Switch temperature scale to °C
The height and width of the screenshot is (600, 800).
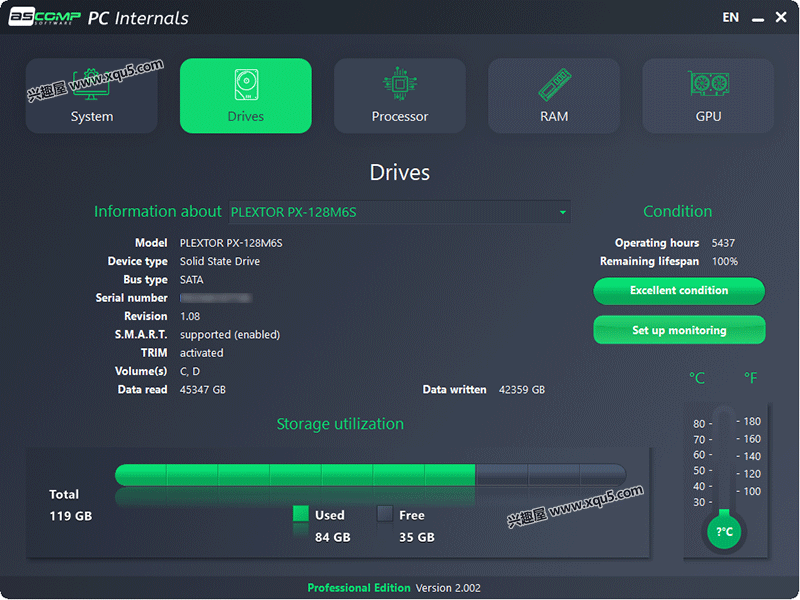pyautogui.click(x=697, y=378)
